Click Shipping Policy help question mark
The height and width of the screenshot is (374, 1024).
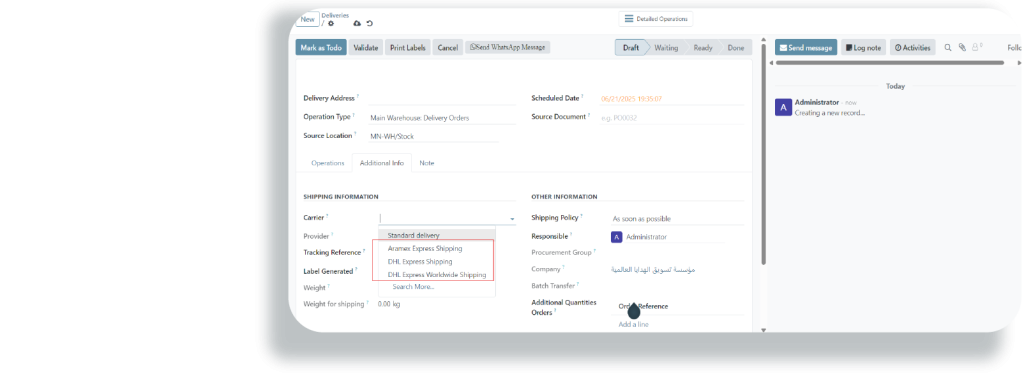click(581, 215)
